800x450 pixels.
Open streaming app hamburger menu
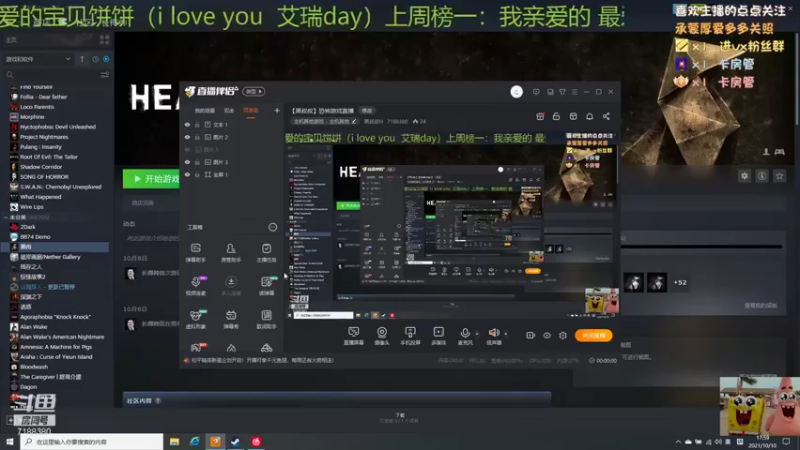click(x=574, y=92)
